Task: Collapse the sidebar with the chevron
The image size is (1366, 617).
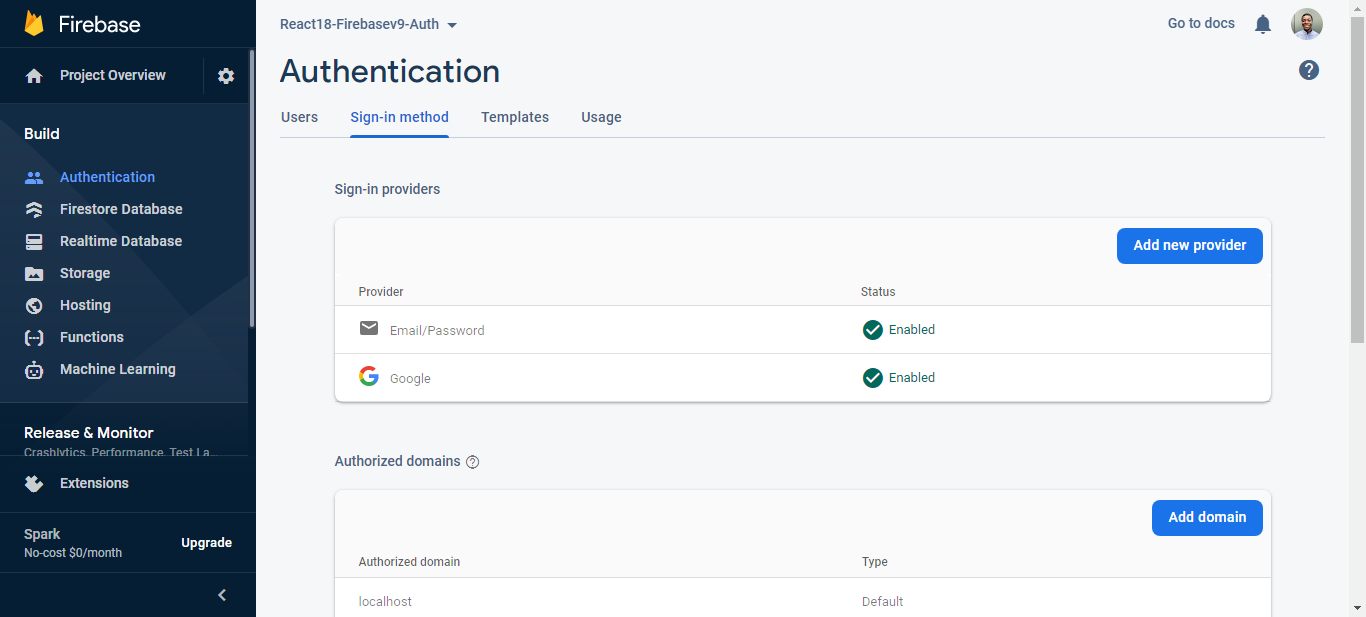Action: pyautogui.click(x=222, y=595)
